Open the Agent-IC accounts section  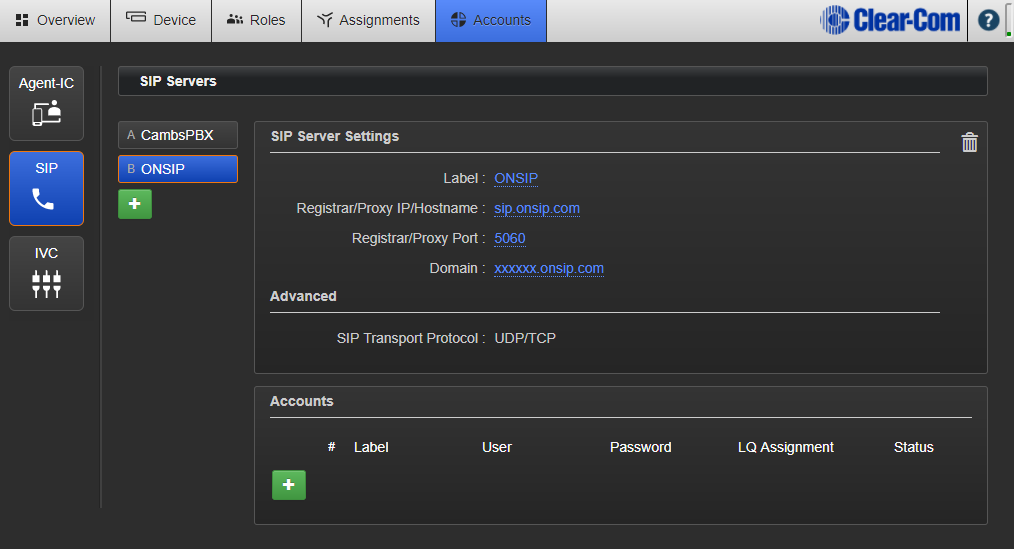pyautogui.click(x=47, y=104)
